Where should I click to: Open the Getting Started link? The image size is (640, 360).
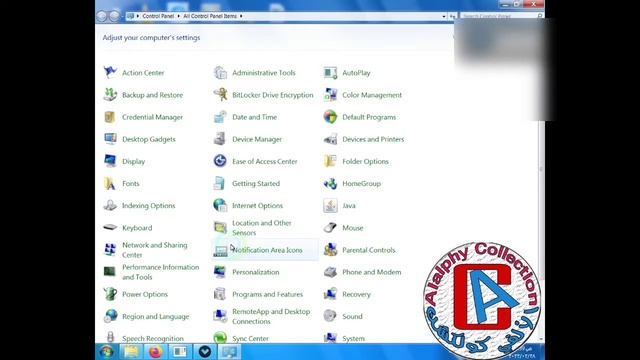coord(256,184)
